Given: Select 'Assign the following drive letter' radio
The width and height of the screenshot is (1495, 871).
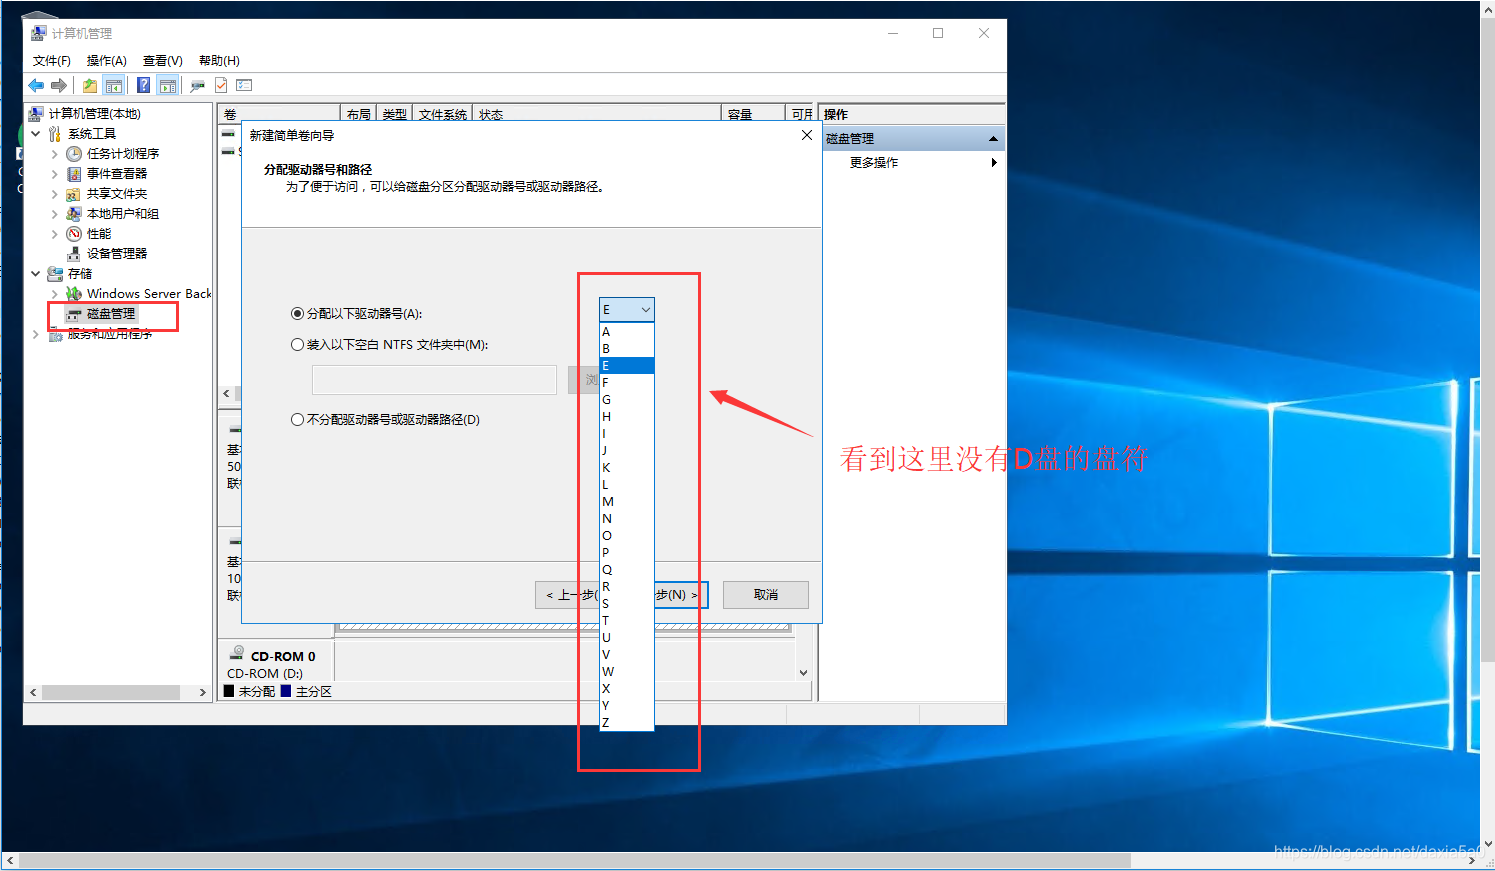Looking at the screenshot, I should click(297, 314).
